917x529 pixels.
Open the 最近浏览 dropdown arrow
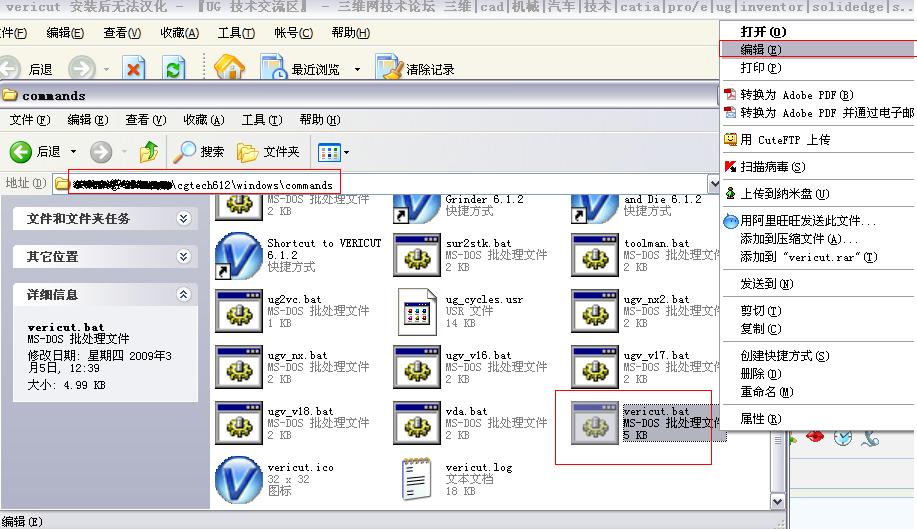(357, 70)
